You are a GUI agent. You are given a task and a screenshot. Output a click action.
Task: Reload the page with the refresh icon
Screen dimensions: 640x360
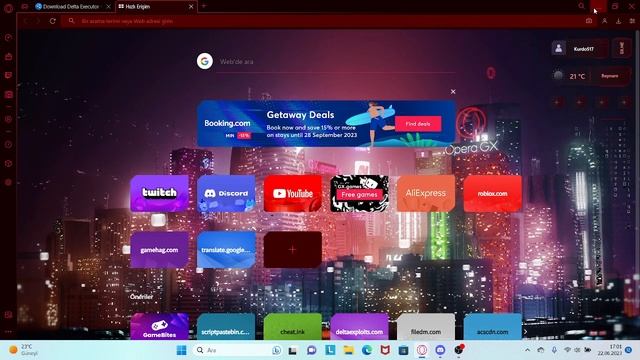[53, 21]
